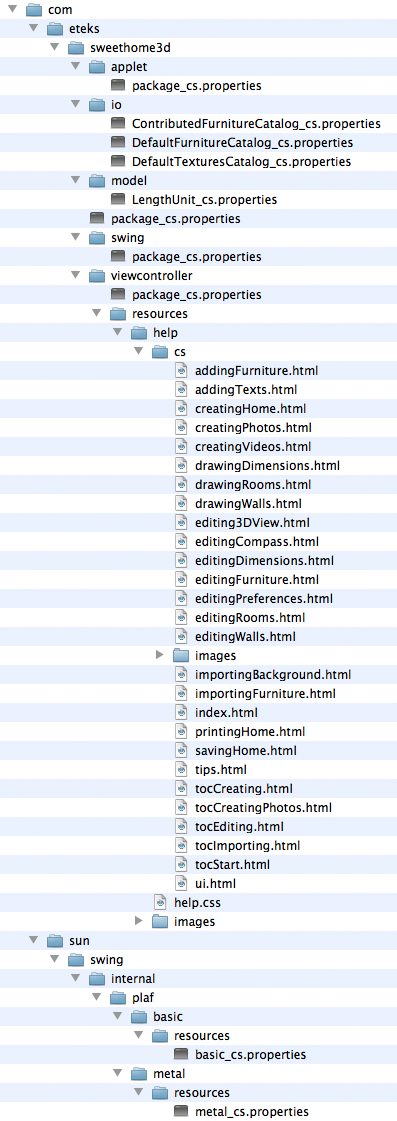The image size is (397, 1121).
Task: Select creatingPhotos.html file name
Action: point(253,428)
